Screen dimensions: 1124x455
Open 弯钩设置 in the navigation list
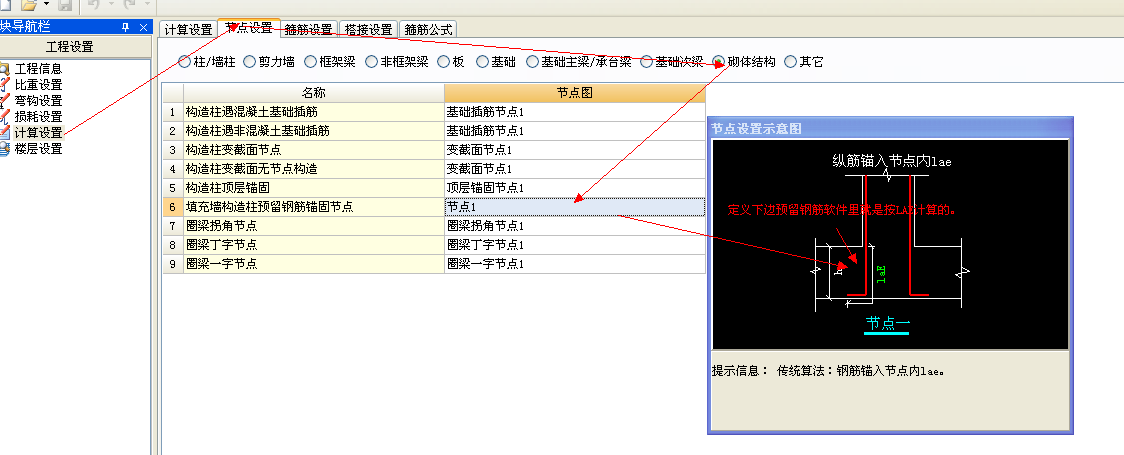coord(38,100)
